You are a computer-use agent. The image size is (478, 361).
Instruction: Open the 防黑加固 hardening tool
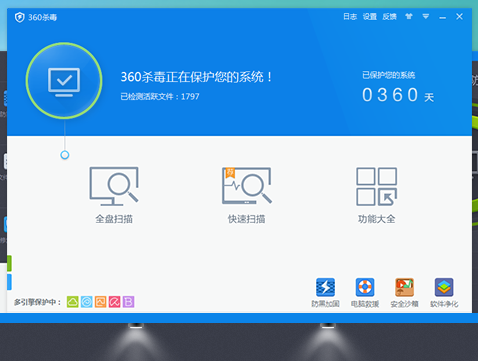click(x=325, y=292)
